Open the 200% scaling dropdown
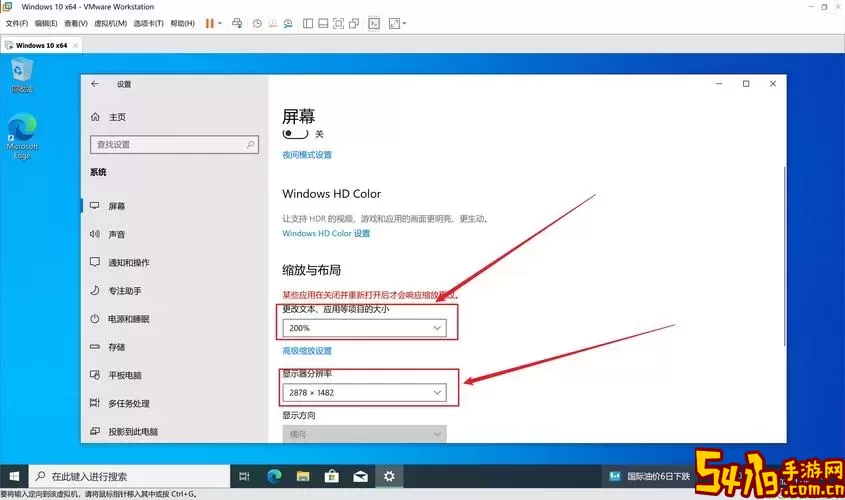This screenshot has height=500, width=845. (365, 328)
